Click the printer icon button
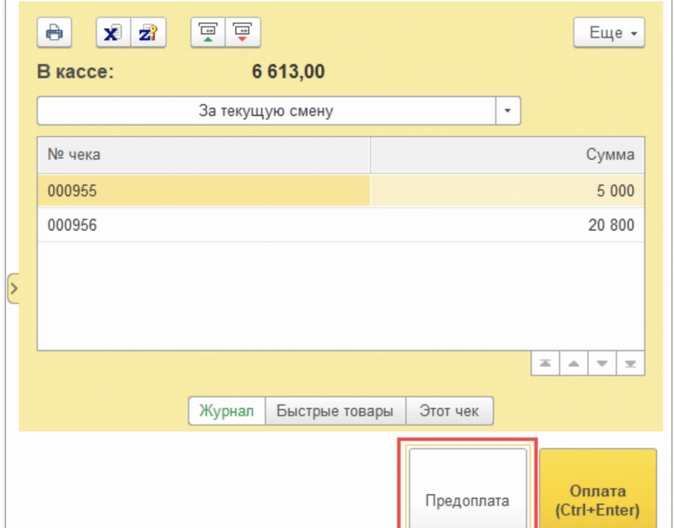 (54, 32)
